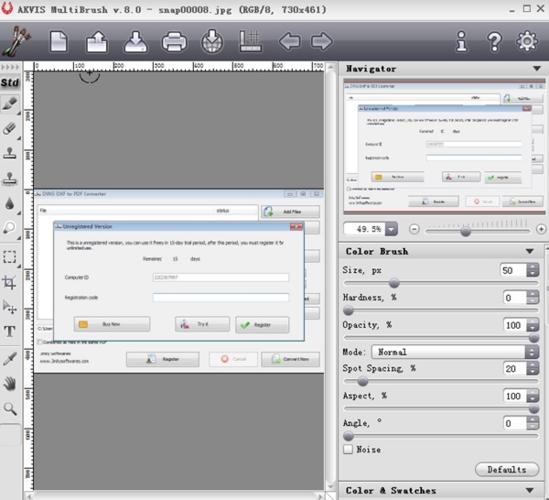The image size is (549, 500).
Task: Click the AKVIS MultiBrush brushes logo icon
Action: 16,41
